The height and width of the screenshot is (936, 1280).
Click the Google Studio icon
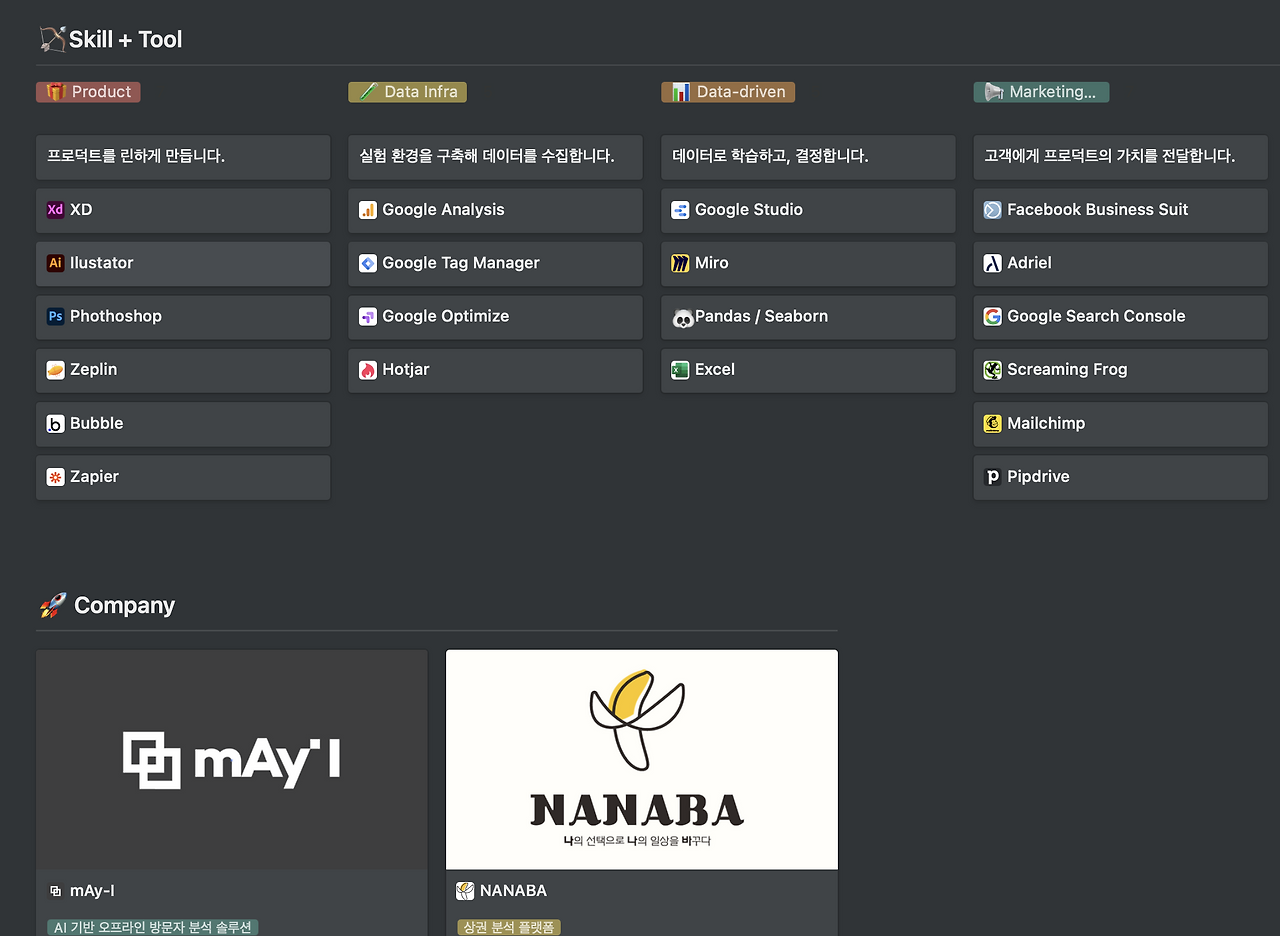(x=680, y=210)
